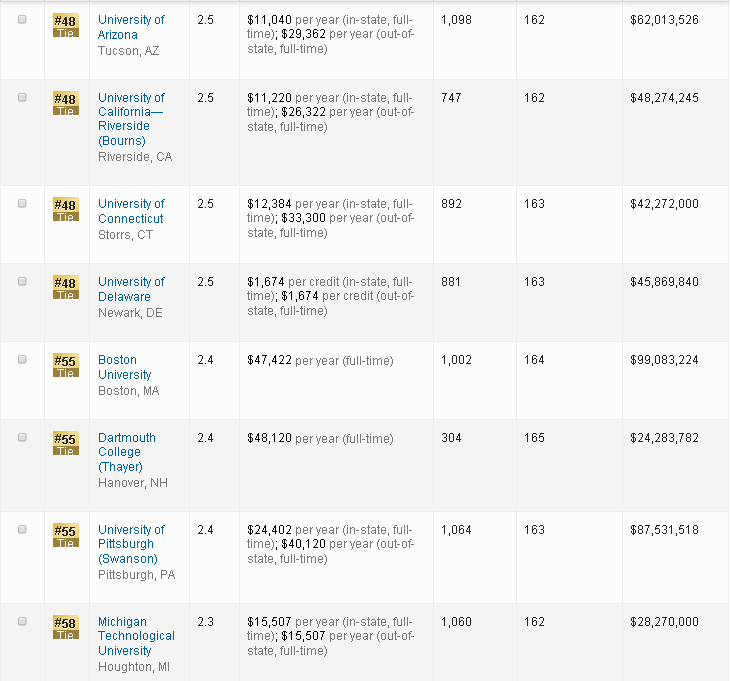This screenshot has height=681, width=731.
Task: Click the #48 Tie badge beside University of Arizona
Action: click(x=65, y=26)
